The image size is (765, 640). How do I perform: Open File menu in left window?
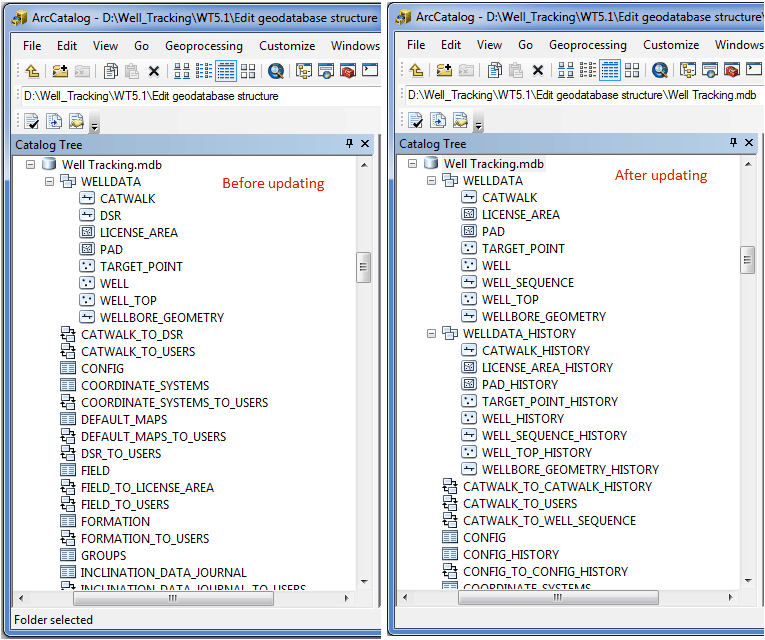coord(32,46)
